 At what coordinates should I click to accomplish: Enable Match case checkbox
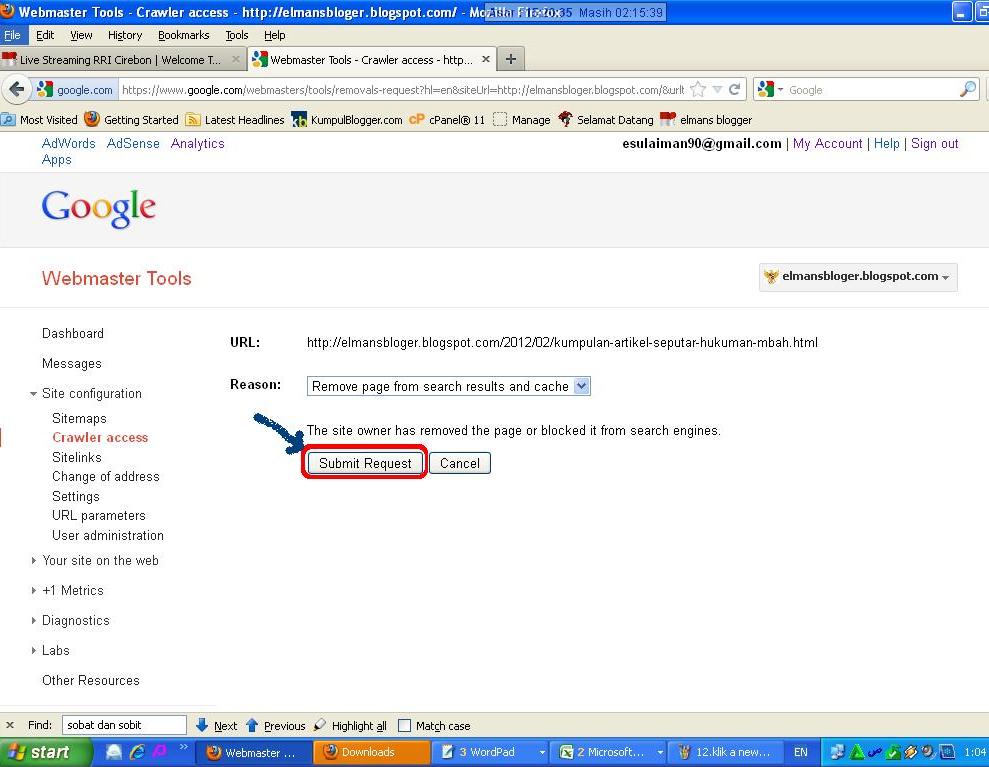(404, 725)
